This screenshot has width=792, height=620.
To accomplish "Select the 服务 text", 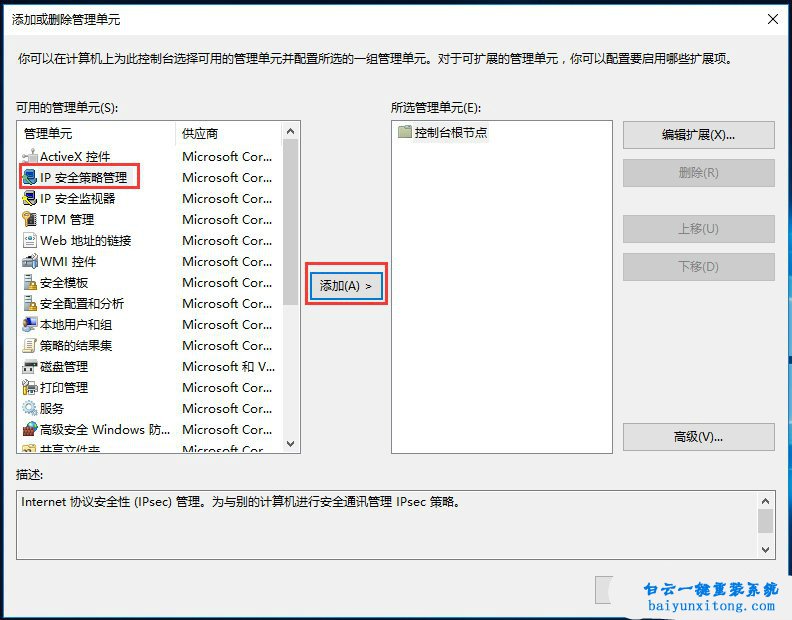I will [x=52, y=408].
